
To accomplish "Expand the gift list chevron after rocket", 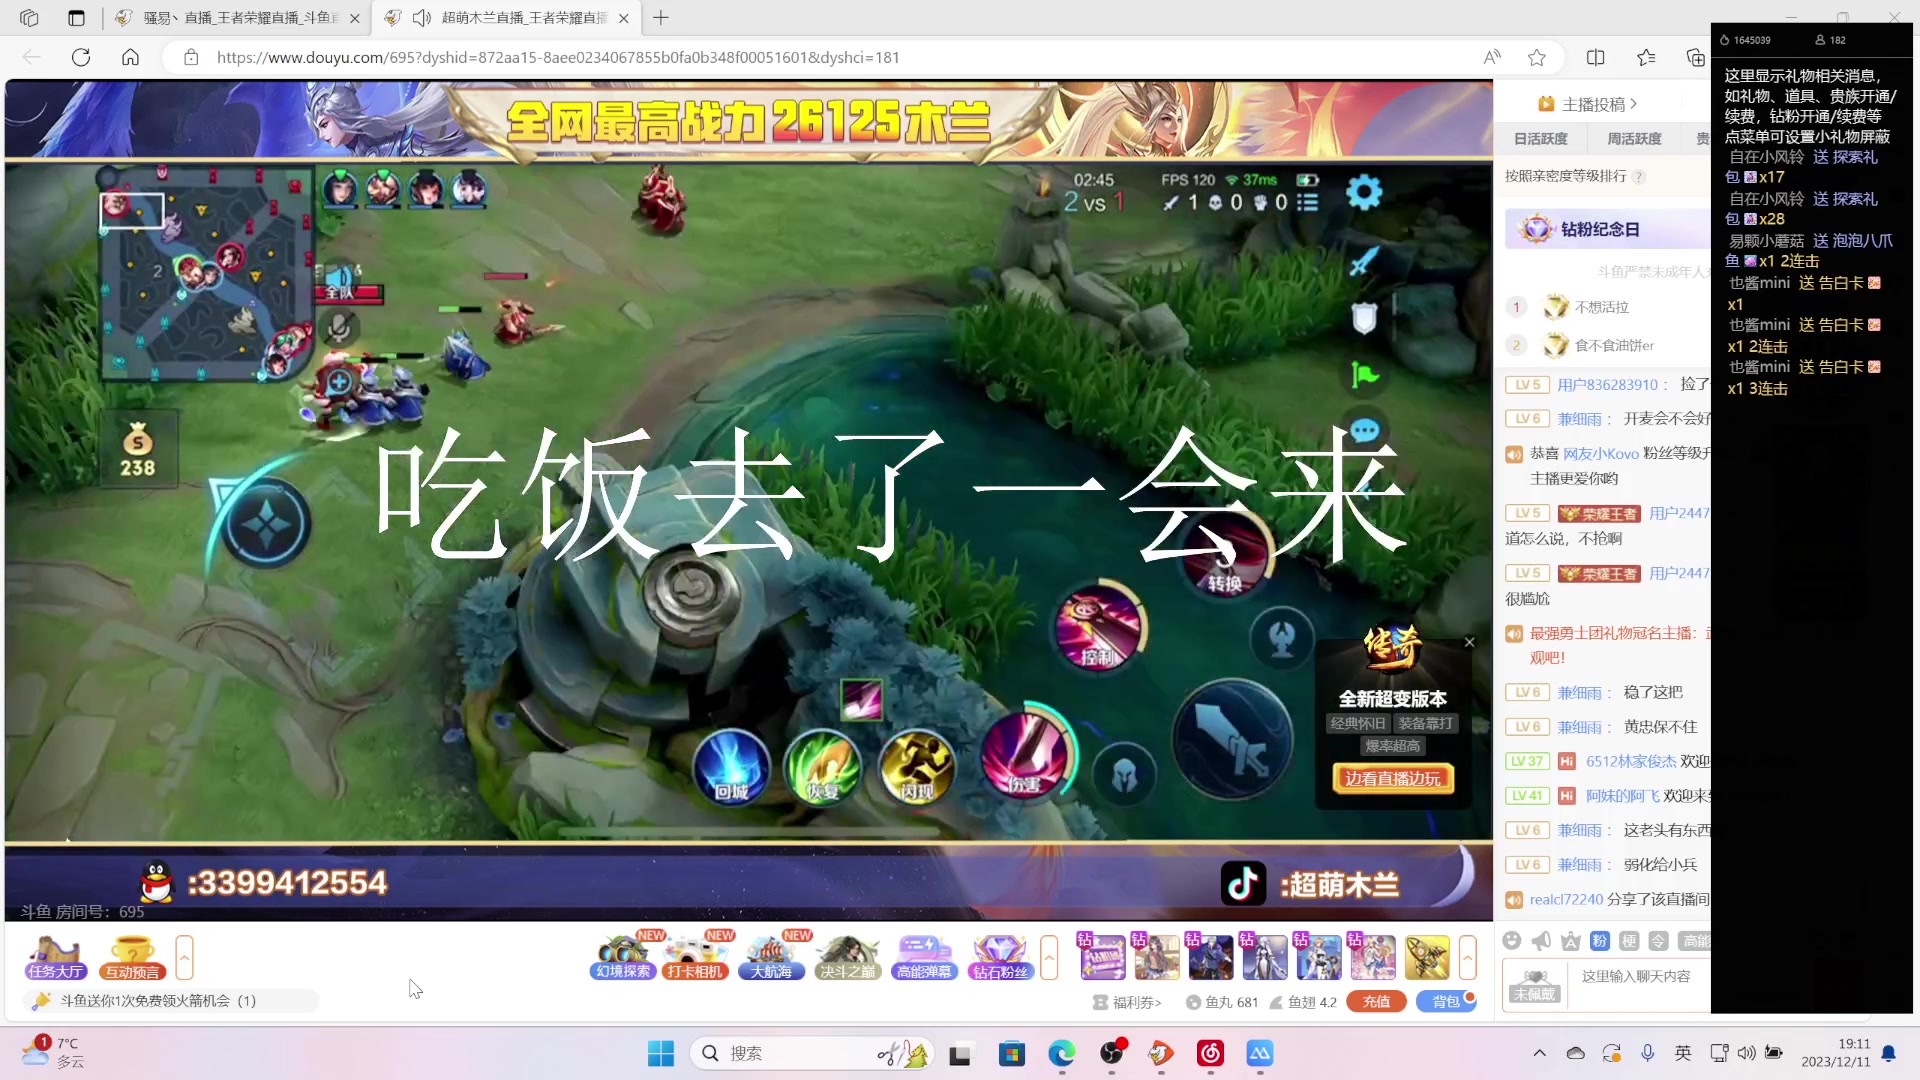I will click(1467, 957).
